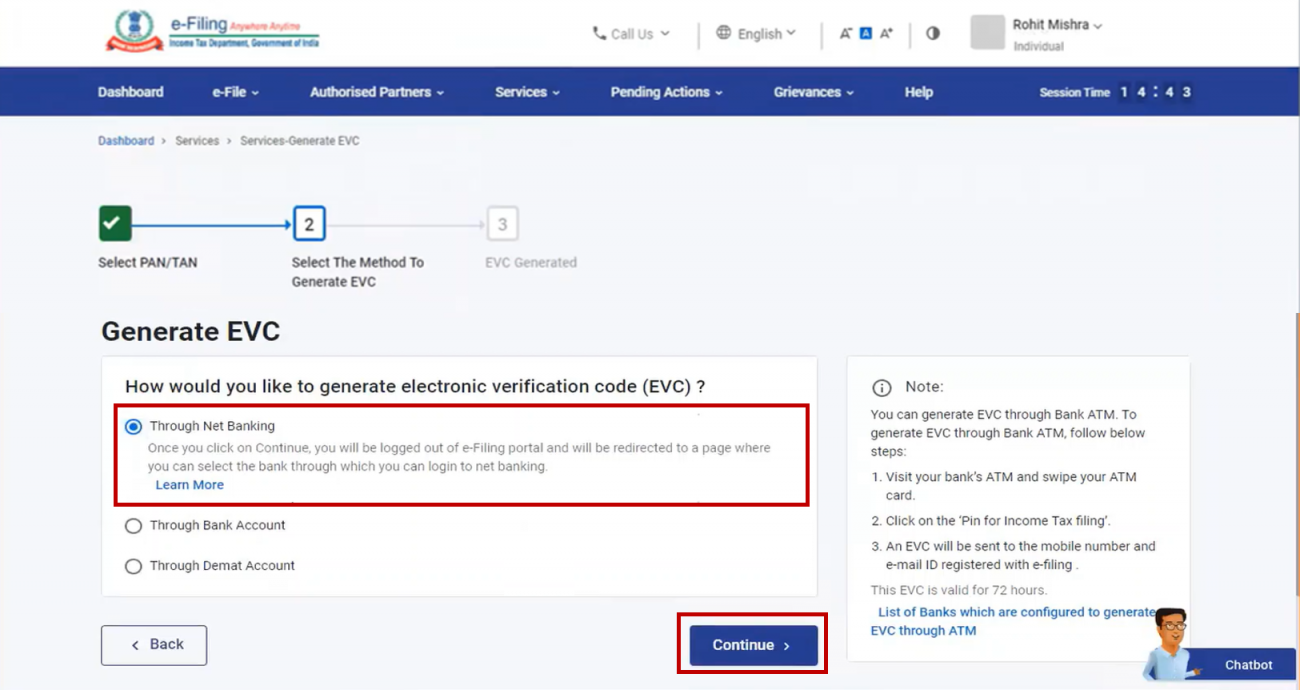Screen dimensions: 1300x690
Task: Select Through Demat Account option
Action: (x=133, y=565)
